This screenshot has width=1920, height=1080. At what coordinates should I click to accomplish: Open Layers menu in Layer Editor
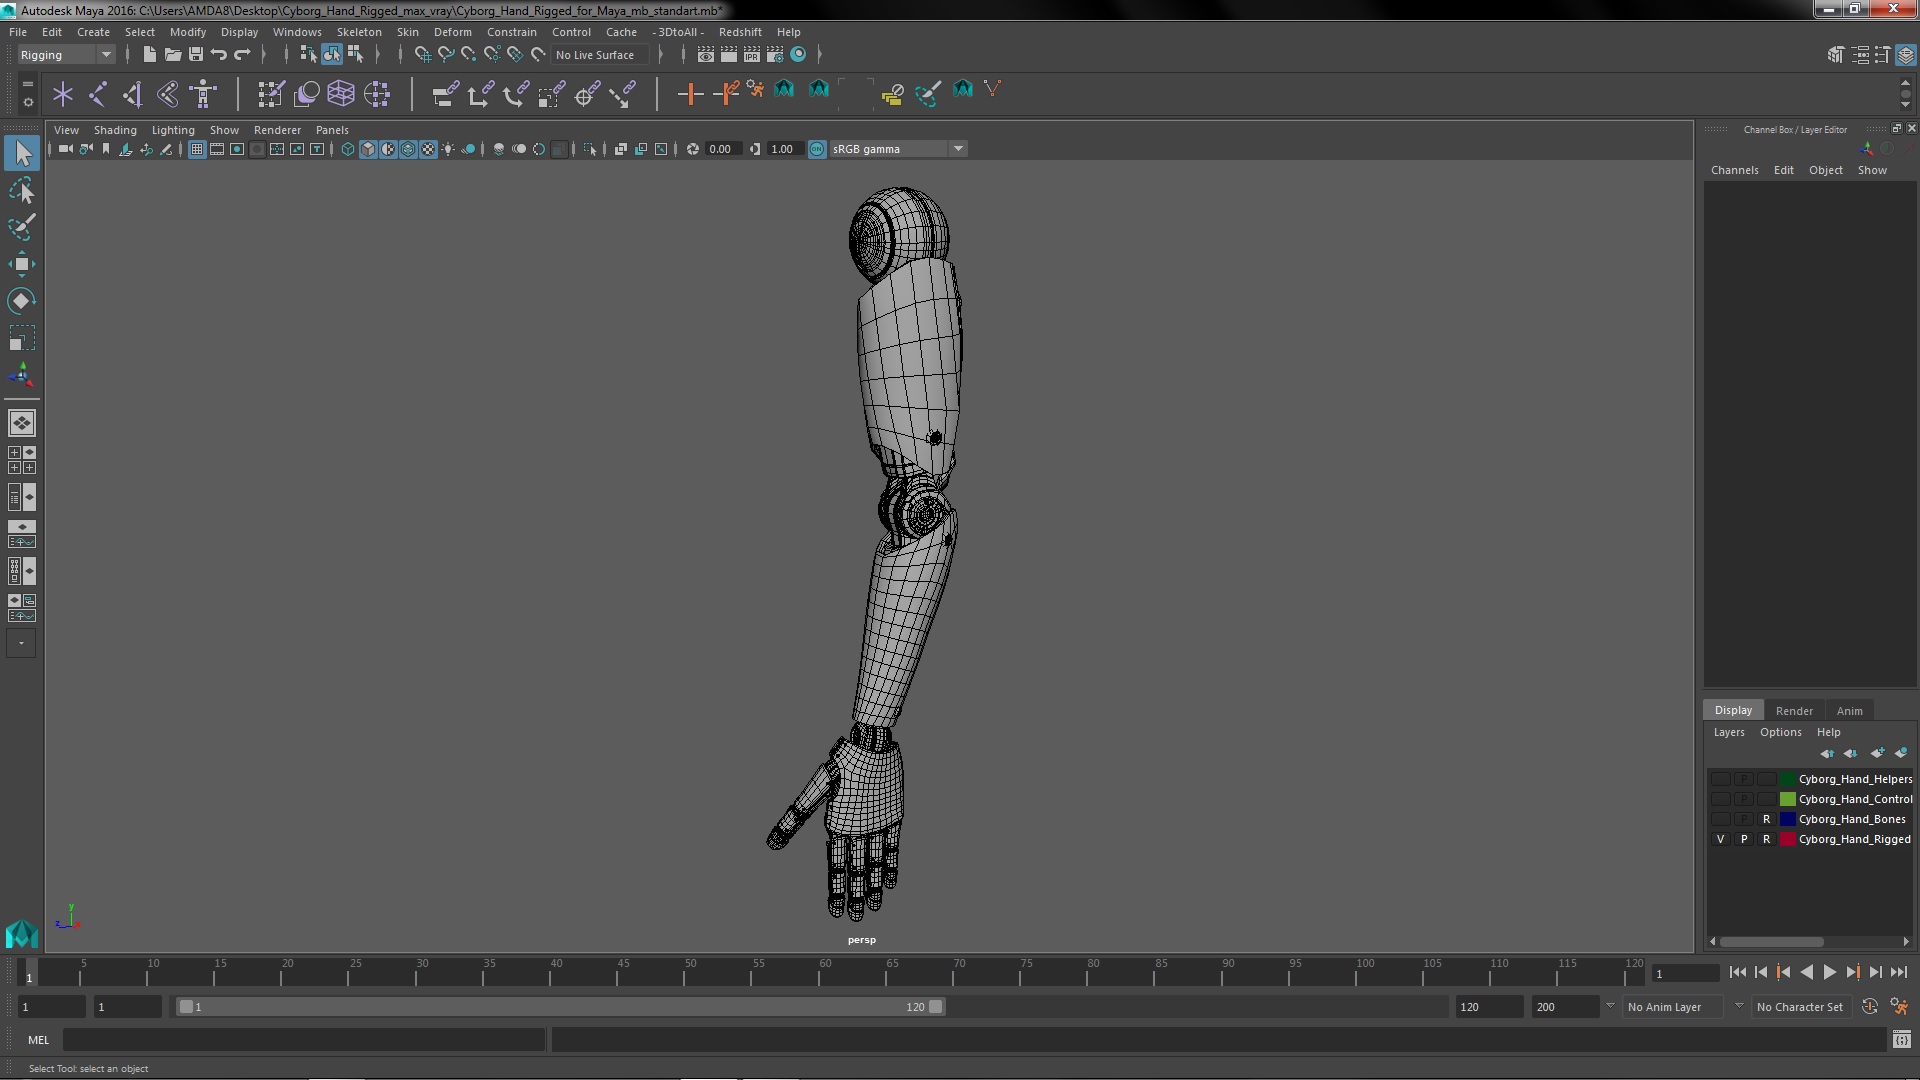coord(1728,732)
